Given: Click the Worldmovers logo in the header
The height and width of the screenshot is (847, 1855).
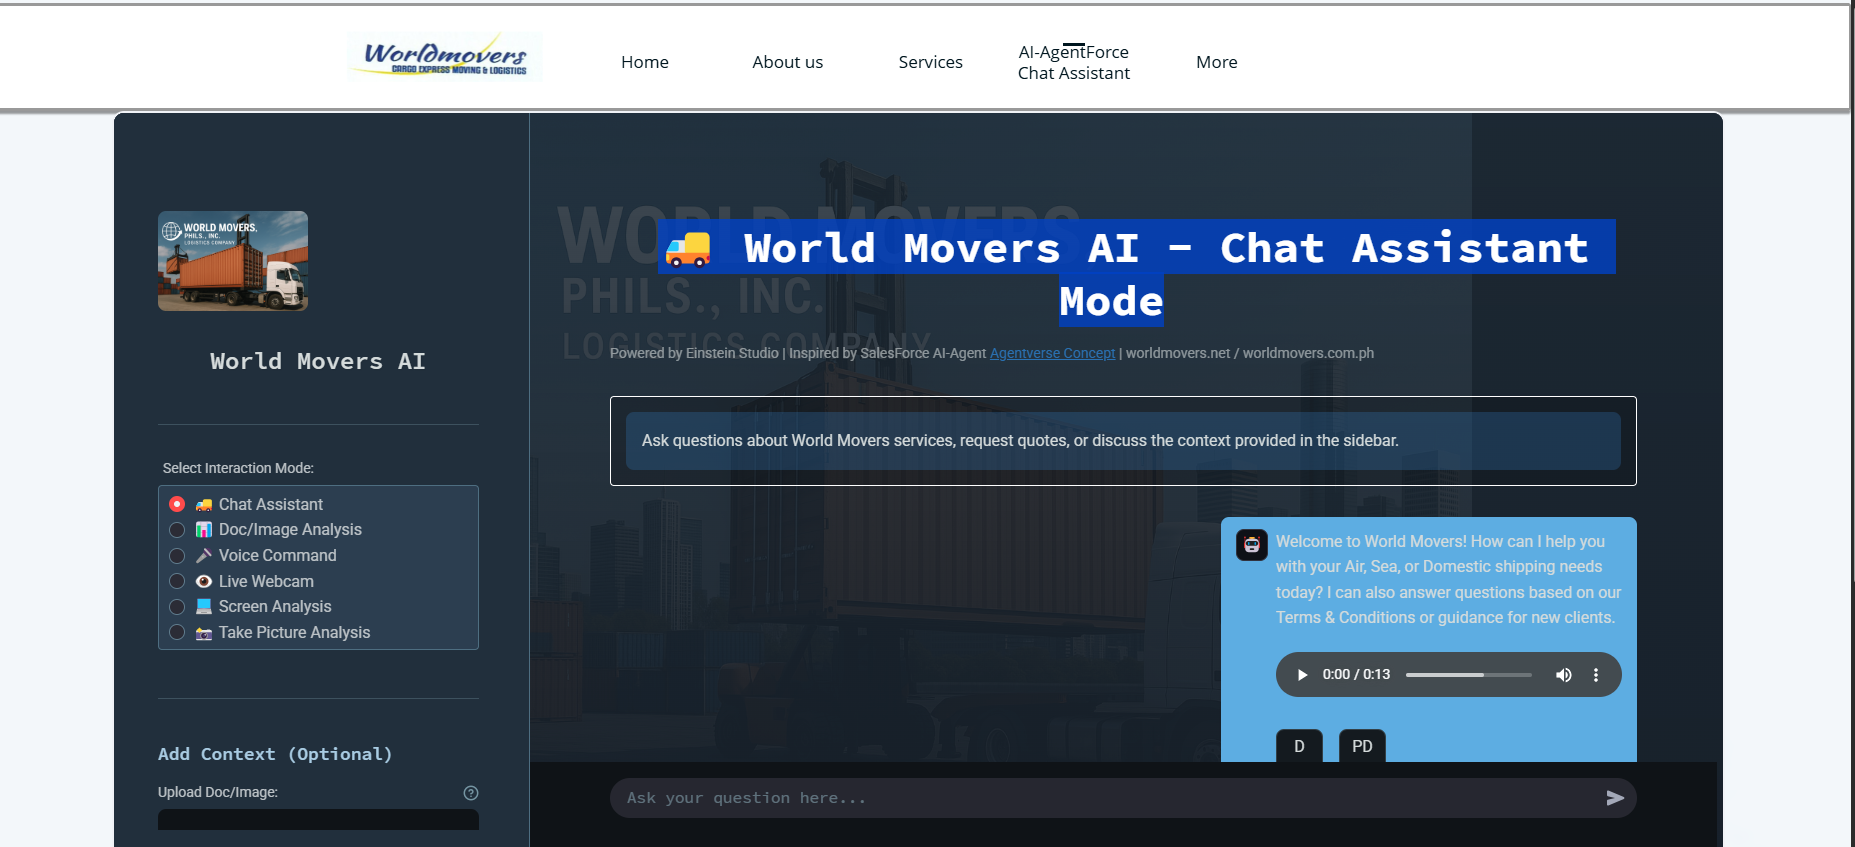Looking at the screenshot, I should tap(445, 56).
